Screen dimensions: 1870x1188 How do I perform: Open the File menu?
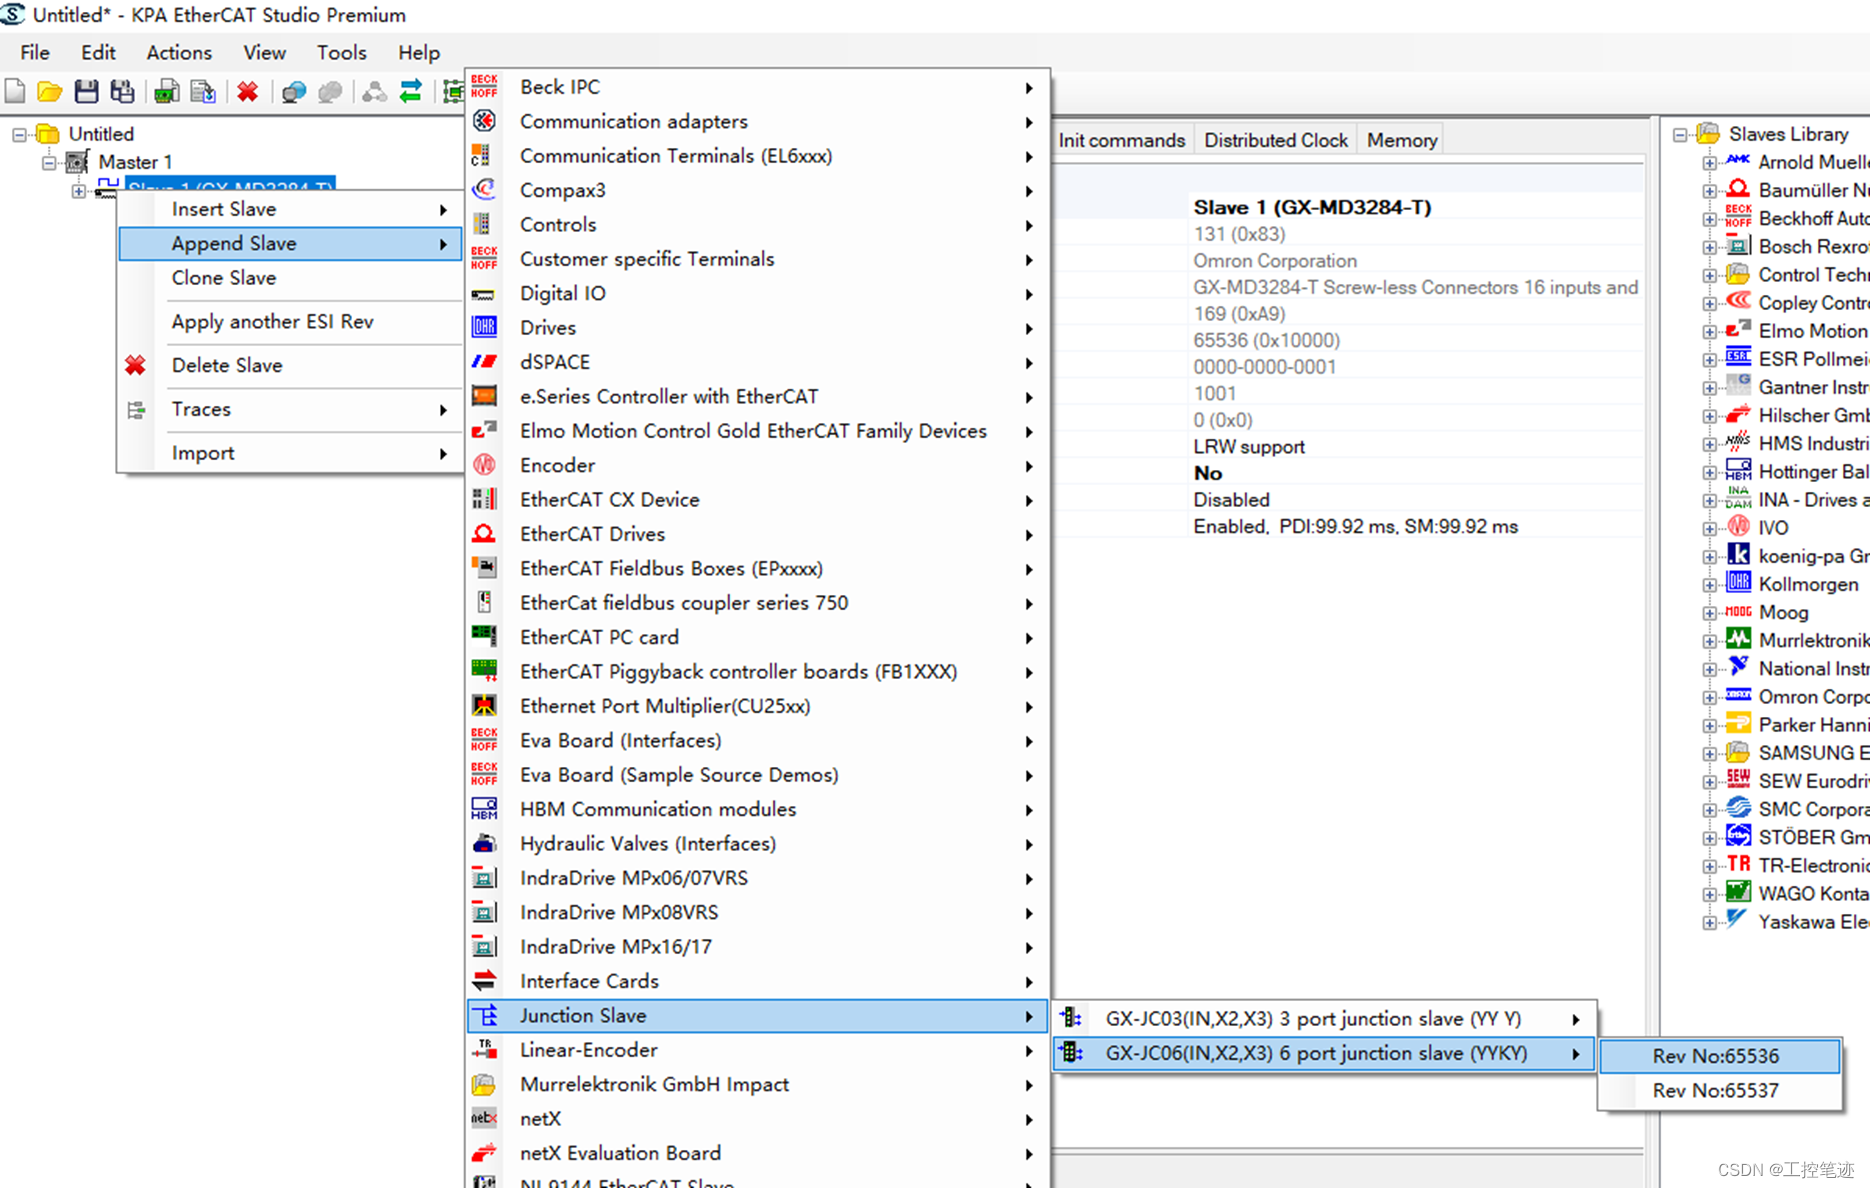coord(35,52)
